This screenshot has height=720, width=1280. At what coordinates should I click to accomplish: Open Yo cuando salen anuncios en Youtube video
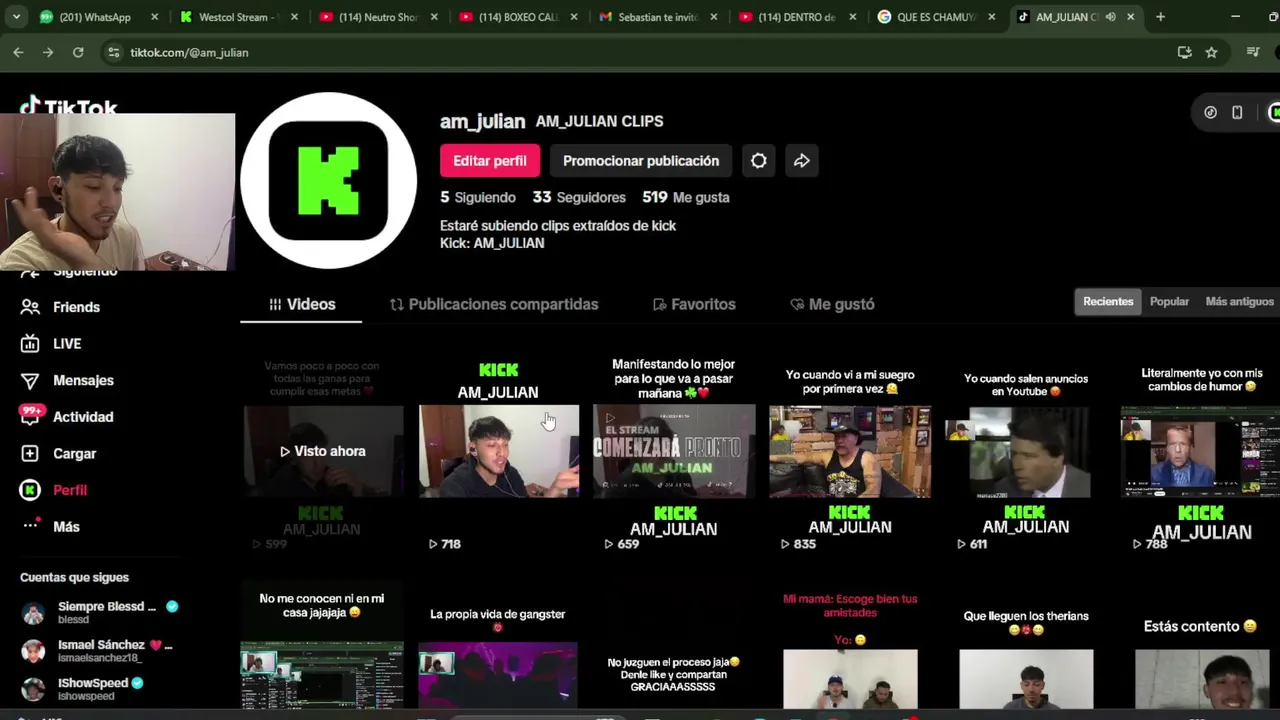tap(1025, 451)
